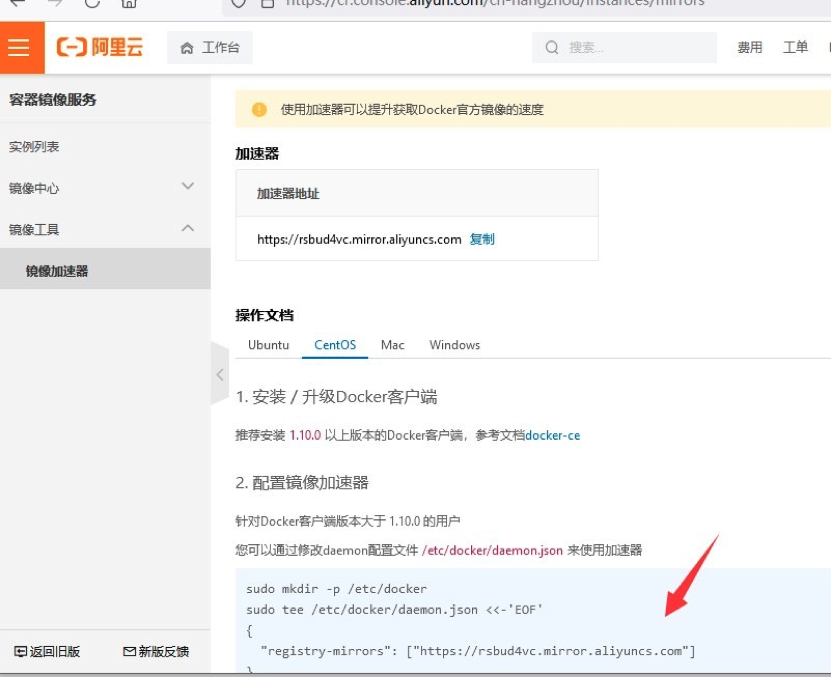Click the browser forward arrow
The image size is (832, 678).
(x=55, y=3)
